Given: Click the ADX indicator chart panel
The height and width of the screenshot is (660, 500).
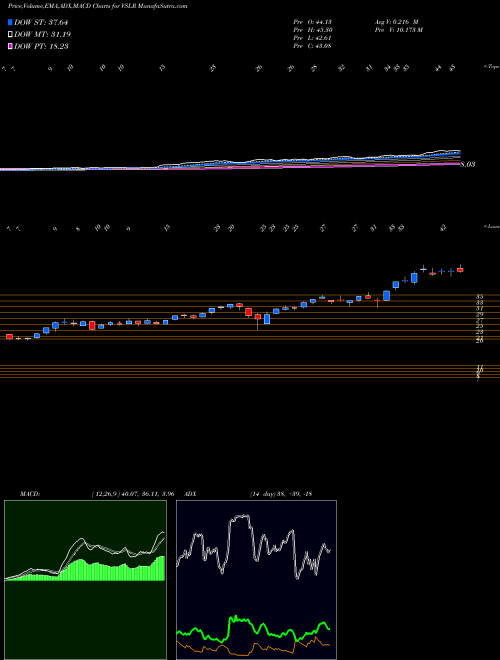Looking at the screenshot, I should coord(256,580).
